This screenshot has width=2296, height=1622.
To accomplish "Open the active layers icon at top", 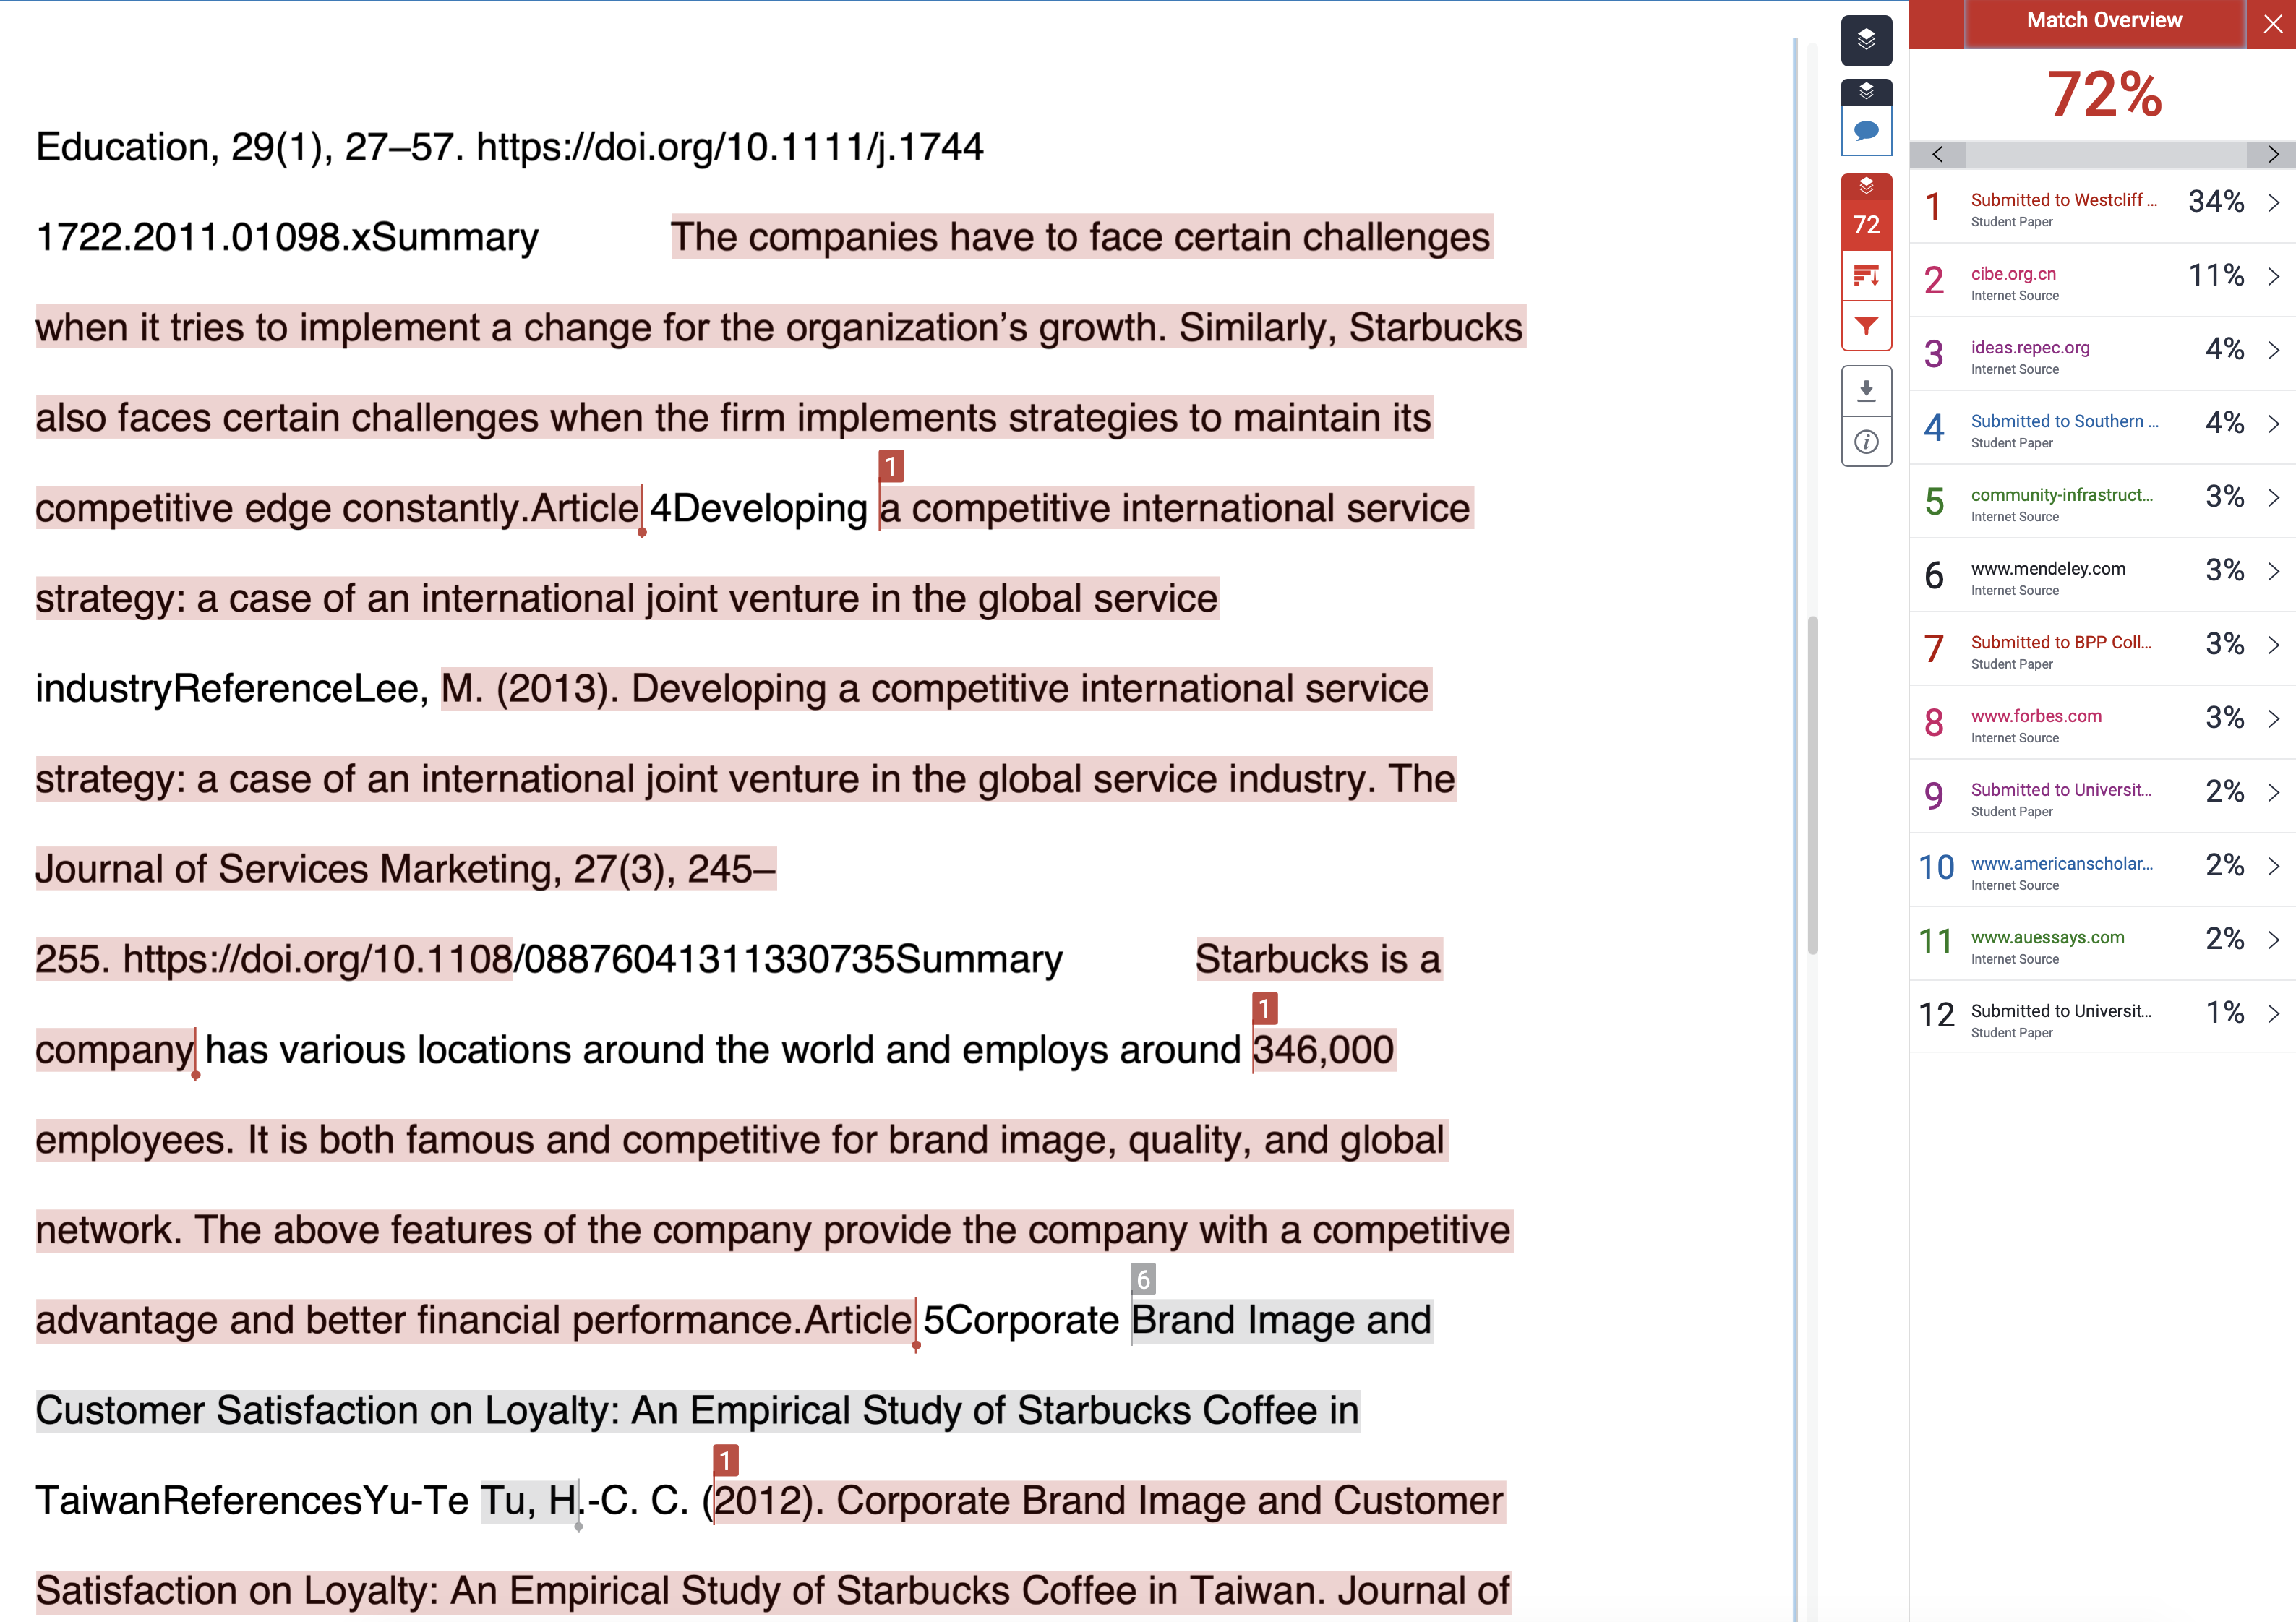I will point(1866,40).
